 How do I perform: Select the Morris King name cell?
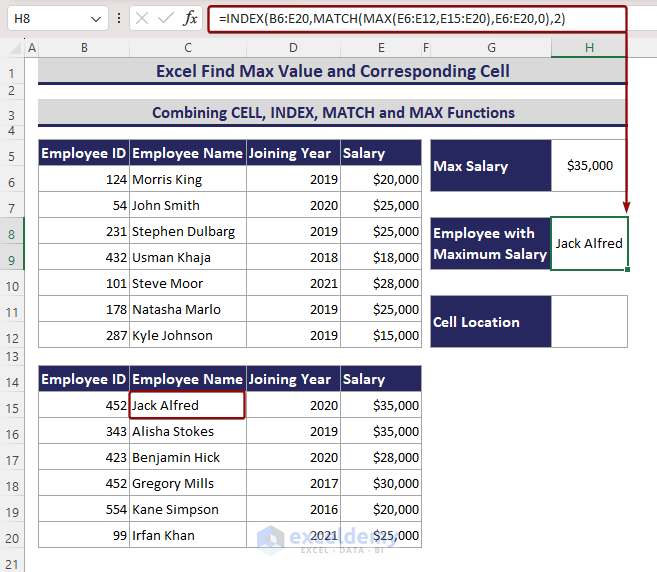[x=187, y=180]
